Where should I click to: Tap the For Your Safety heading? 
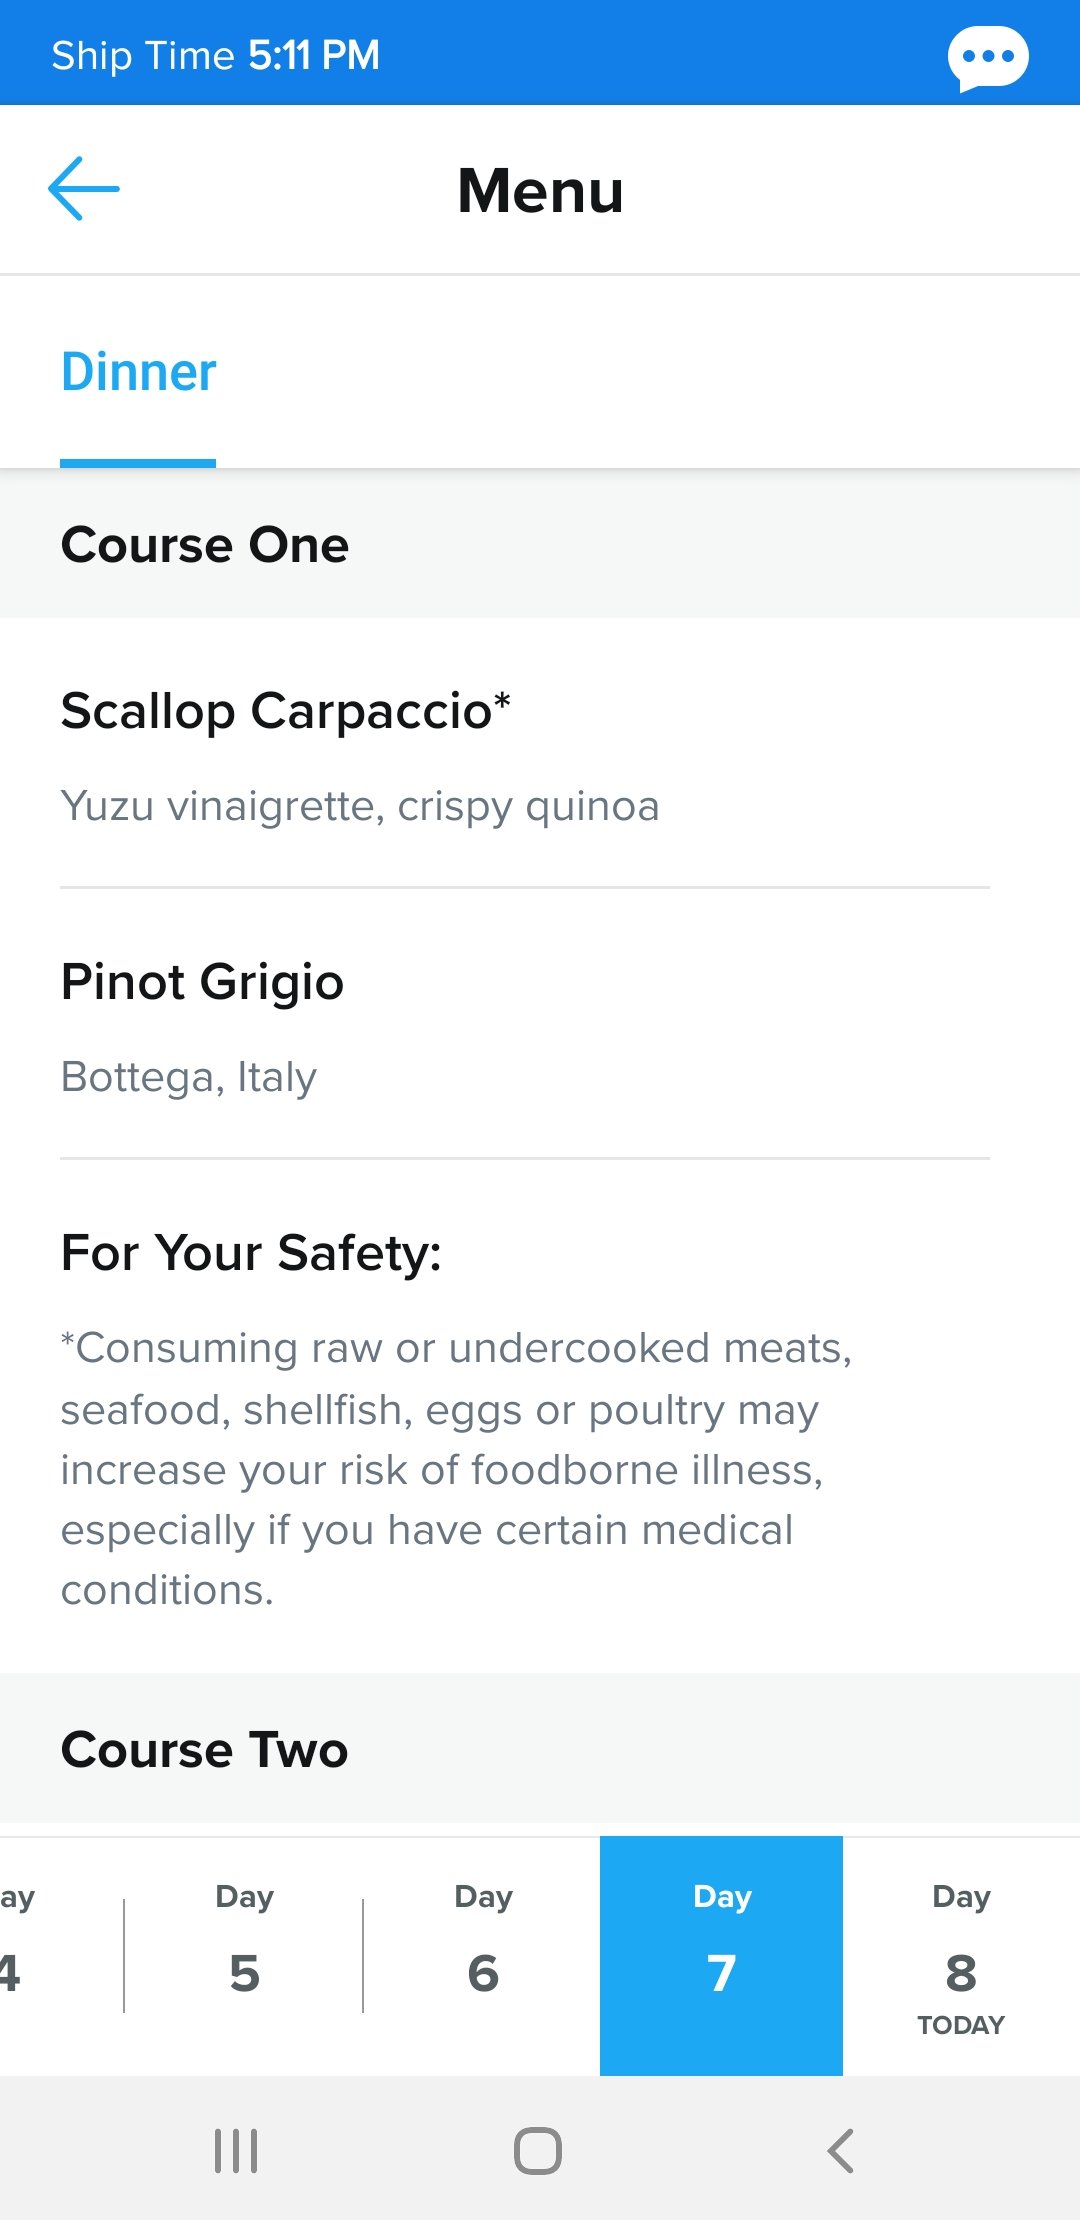click(x=251, y=1253)
